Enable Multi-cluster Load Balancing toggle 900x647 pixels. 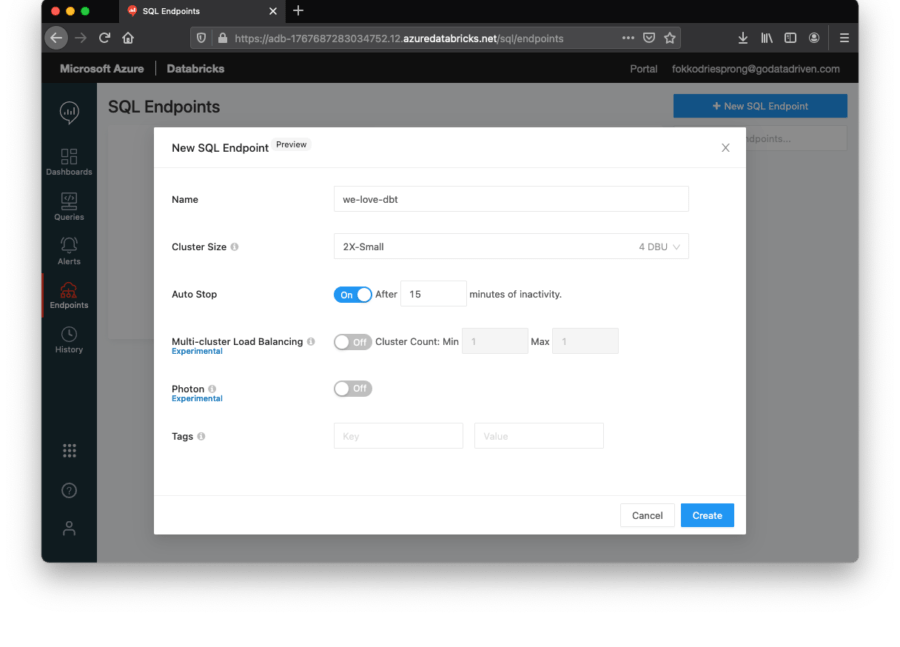pyautogui.click(x=352, y=342)
